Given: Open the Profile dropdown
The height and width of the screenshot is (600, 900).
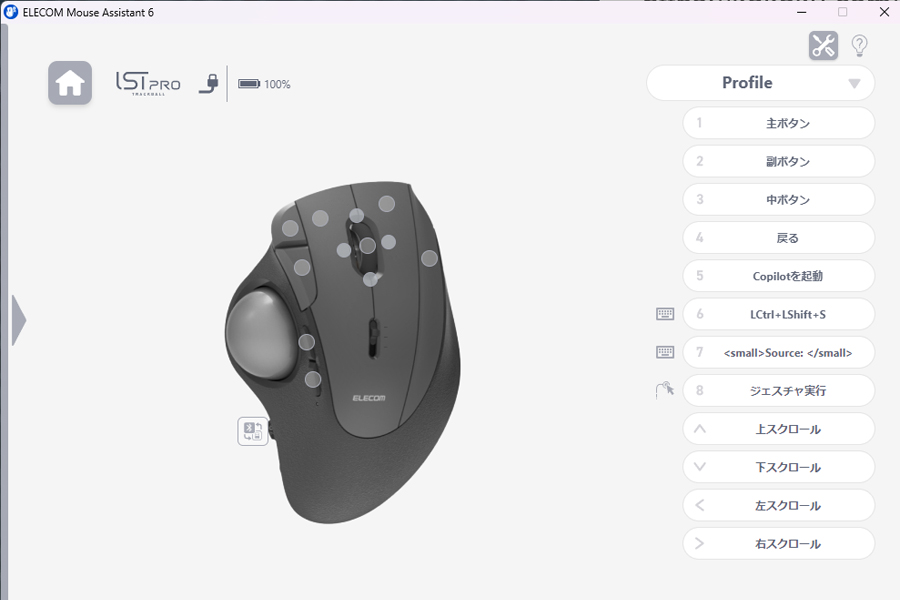Looking at the screenshot, I should pyautogui.click(x=761, y=83).
